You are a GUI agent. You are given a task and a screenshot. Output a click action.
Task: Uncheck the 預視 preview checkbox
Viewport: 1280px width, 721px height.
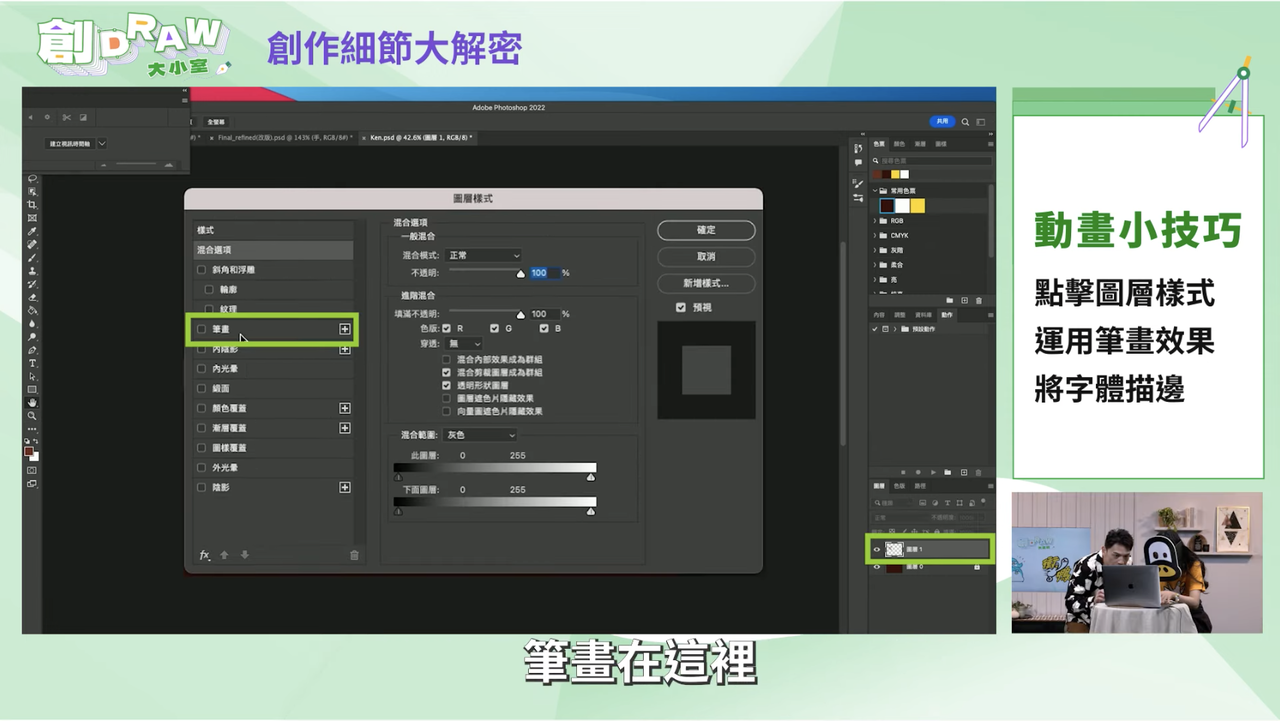pyautogui.click(x=681, y=307)
